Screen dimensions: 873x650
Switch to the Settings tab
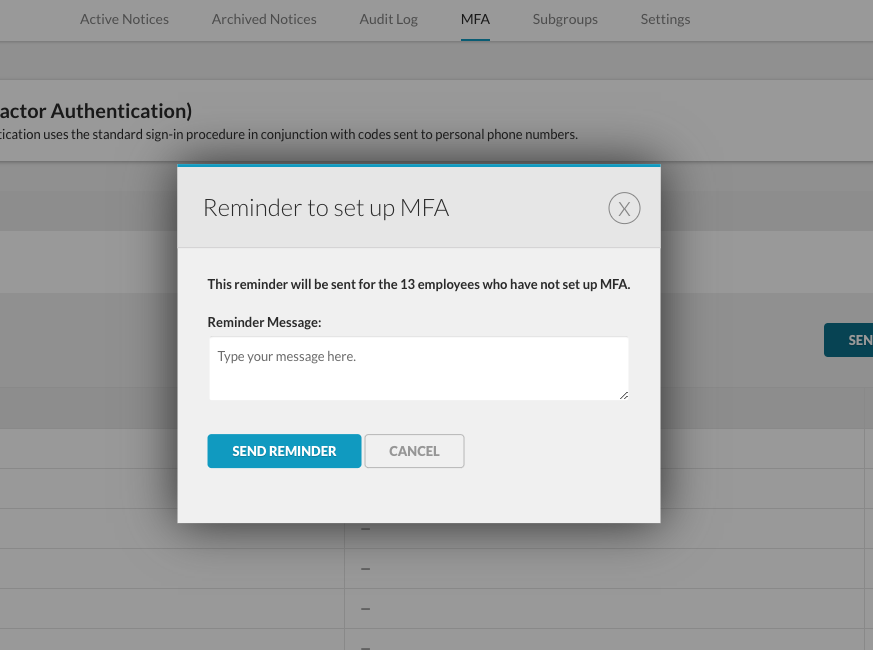665,19
